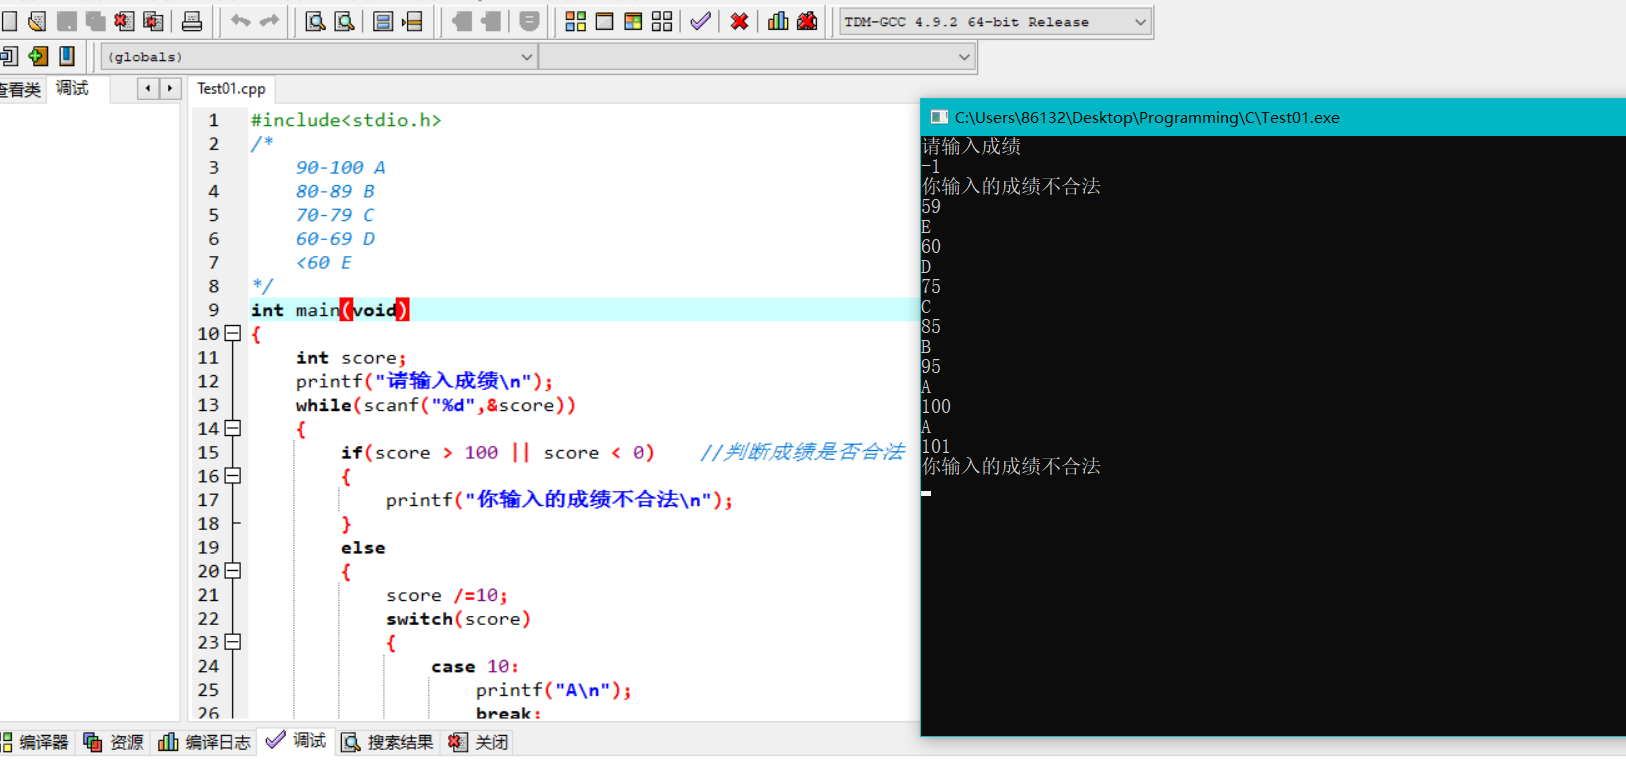Start debugging with the purple checkmark icon

coord(700,21)
